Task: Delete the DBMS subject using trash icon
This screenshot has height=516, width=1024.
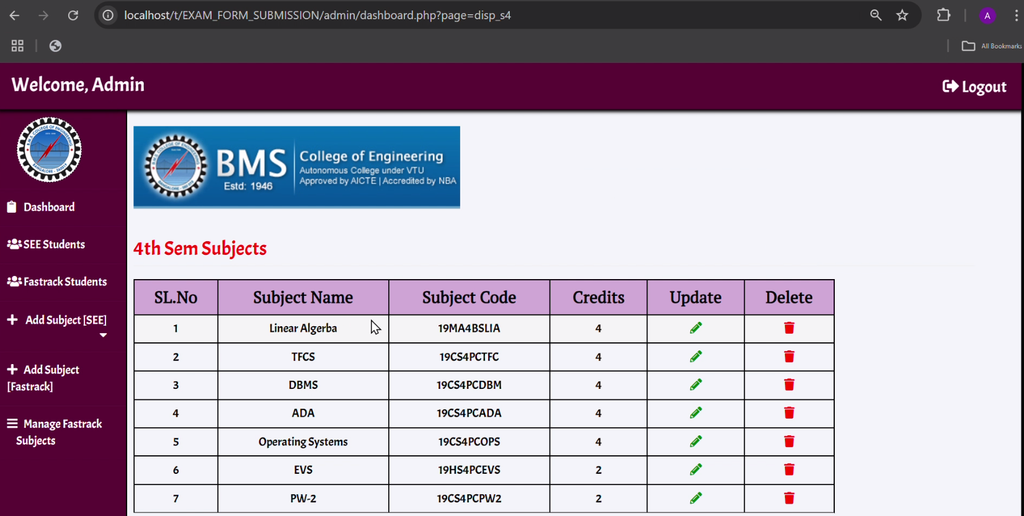Action: 789,385
